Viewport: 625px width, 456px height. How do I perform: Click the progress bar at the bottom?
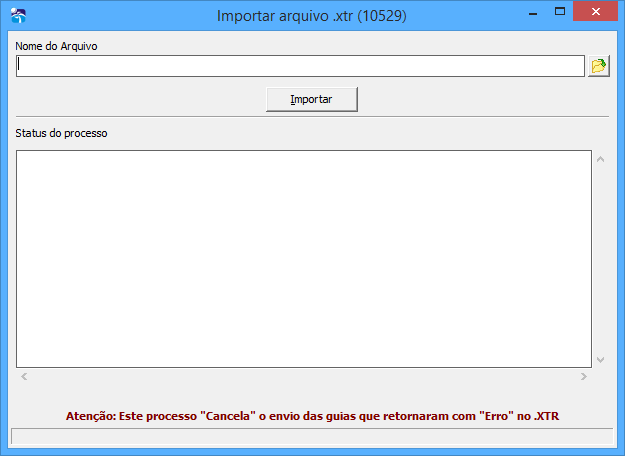pyautogui.click(x=312, y=436)
